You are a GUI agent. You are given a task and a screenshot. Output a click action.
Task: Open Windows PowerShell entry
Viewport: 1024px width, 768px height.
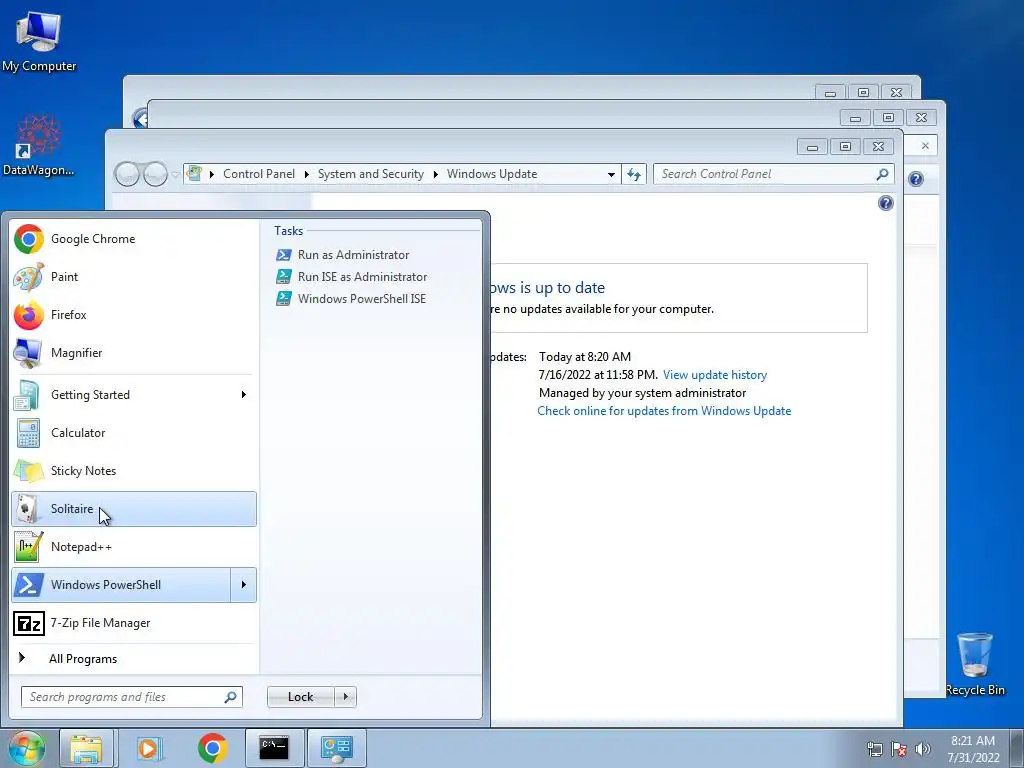121,584
